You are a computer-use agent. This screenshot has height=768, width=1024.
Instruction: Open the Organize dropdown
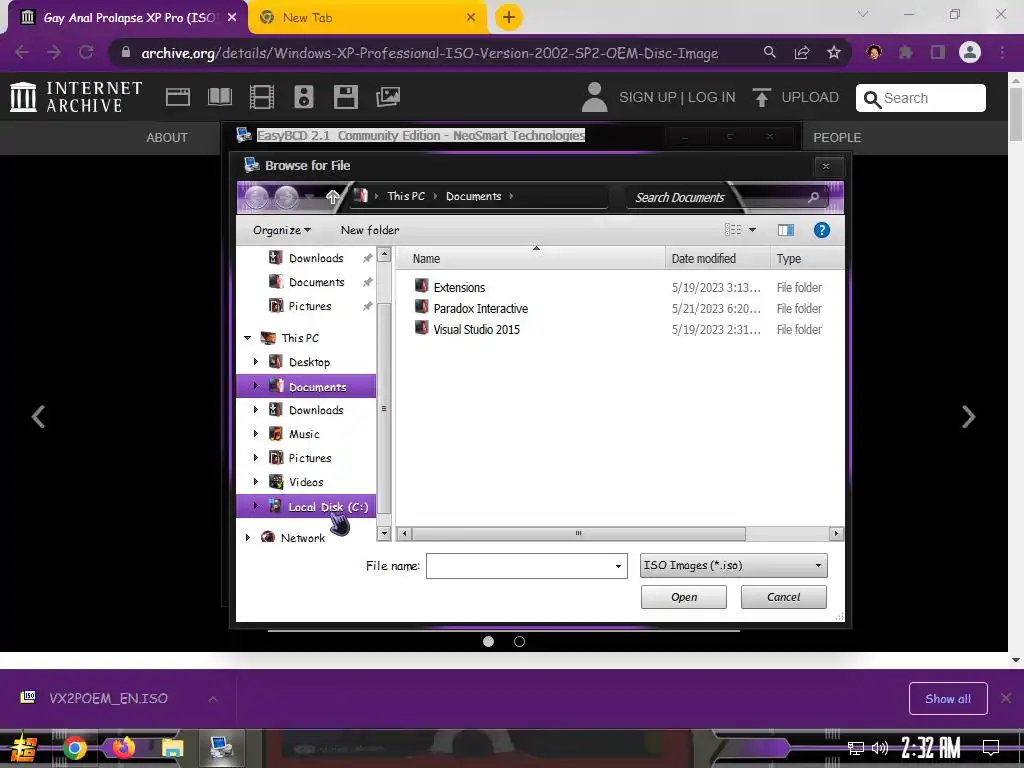coord(281,230)
